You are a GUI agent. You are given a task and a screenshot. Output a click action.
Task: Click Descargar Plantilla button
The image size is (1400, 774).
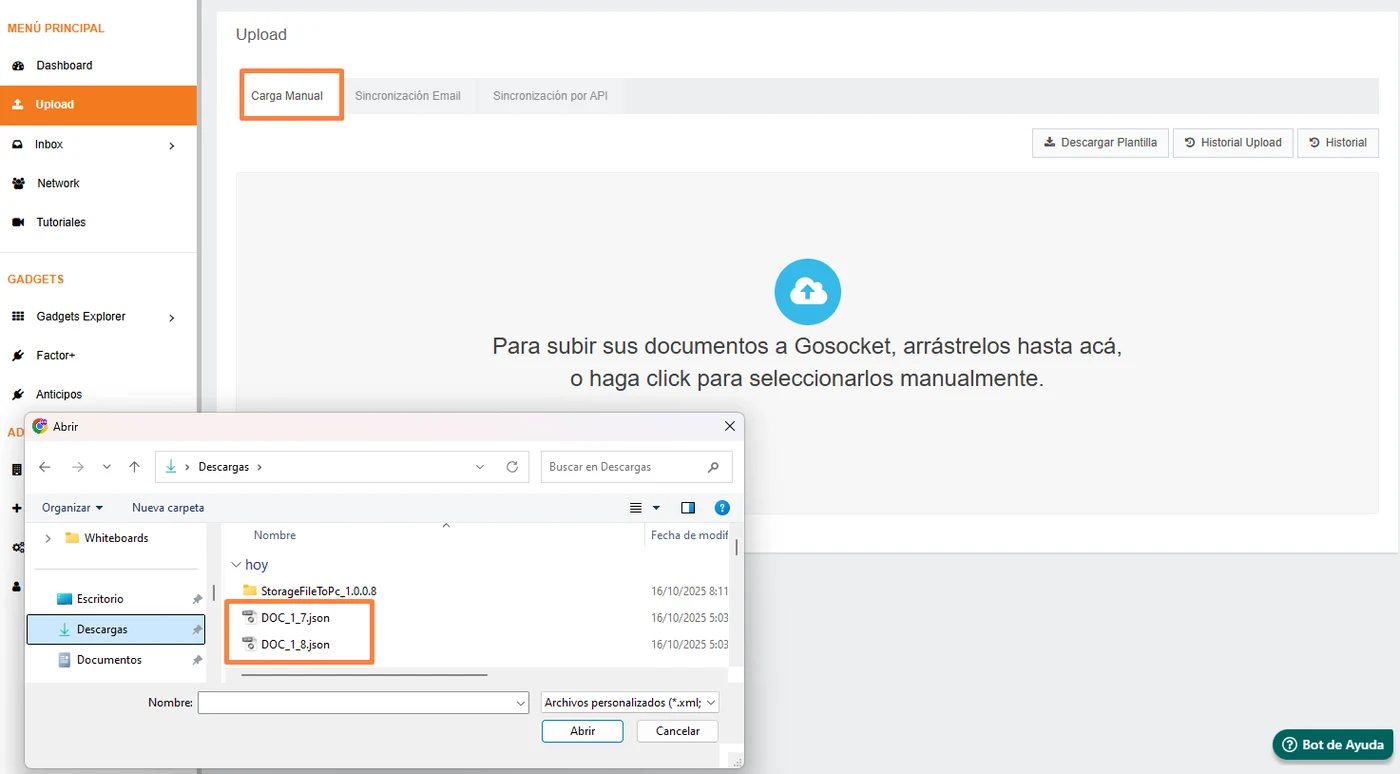pos(1100,143)
